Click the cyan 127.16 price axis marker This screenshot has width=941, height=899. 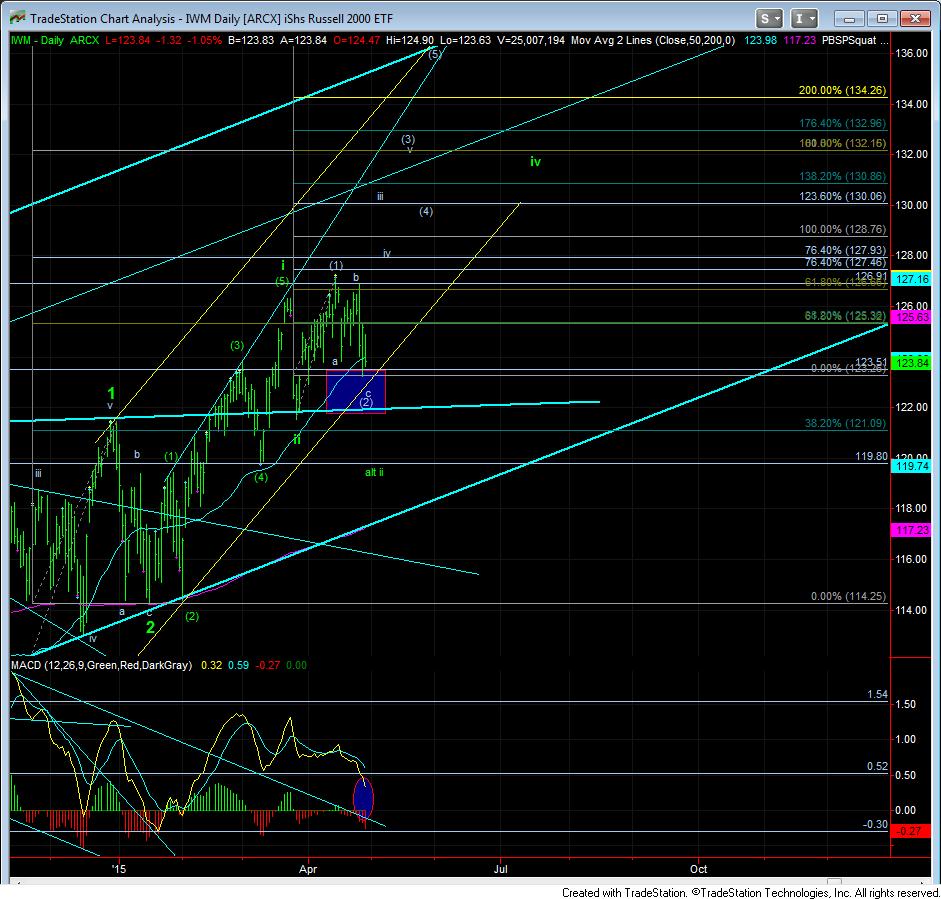point(911,279)
